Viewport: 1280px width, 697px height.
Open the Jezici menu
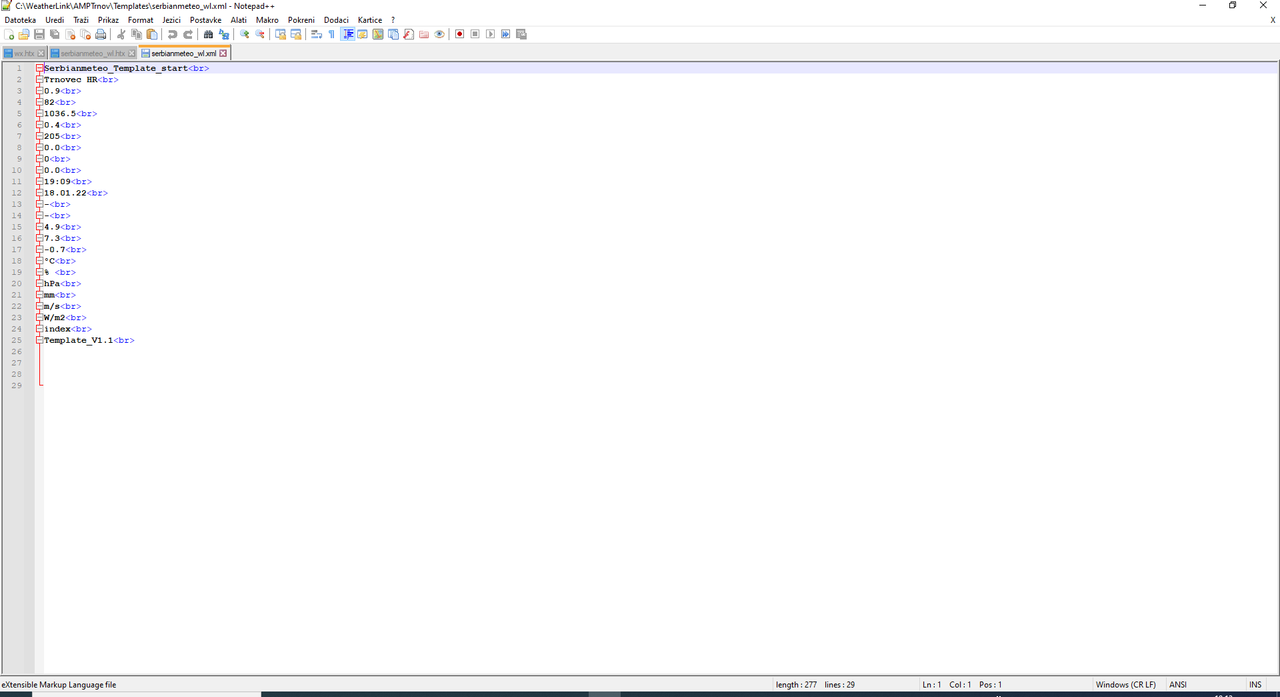tap(171, 20)
